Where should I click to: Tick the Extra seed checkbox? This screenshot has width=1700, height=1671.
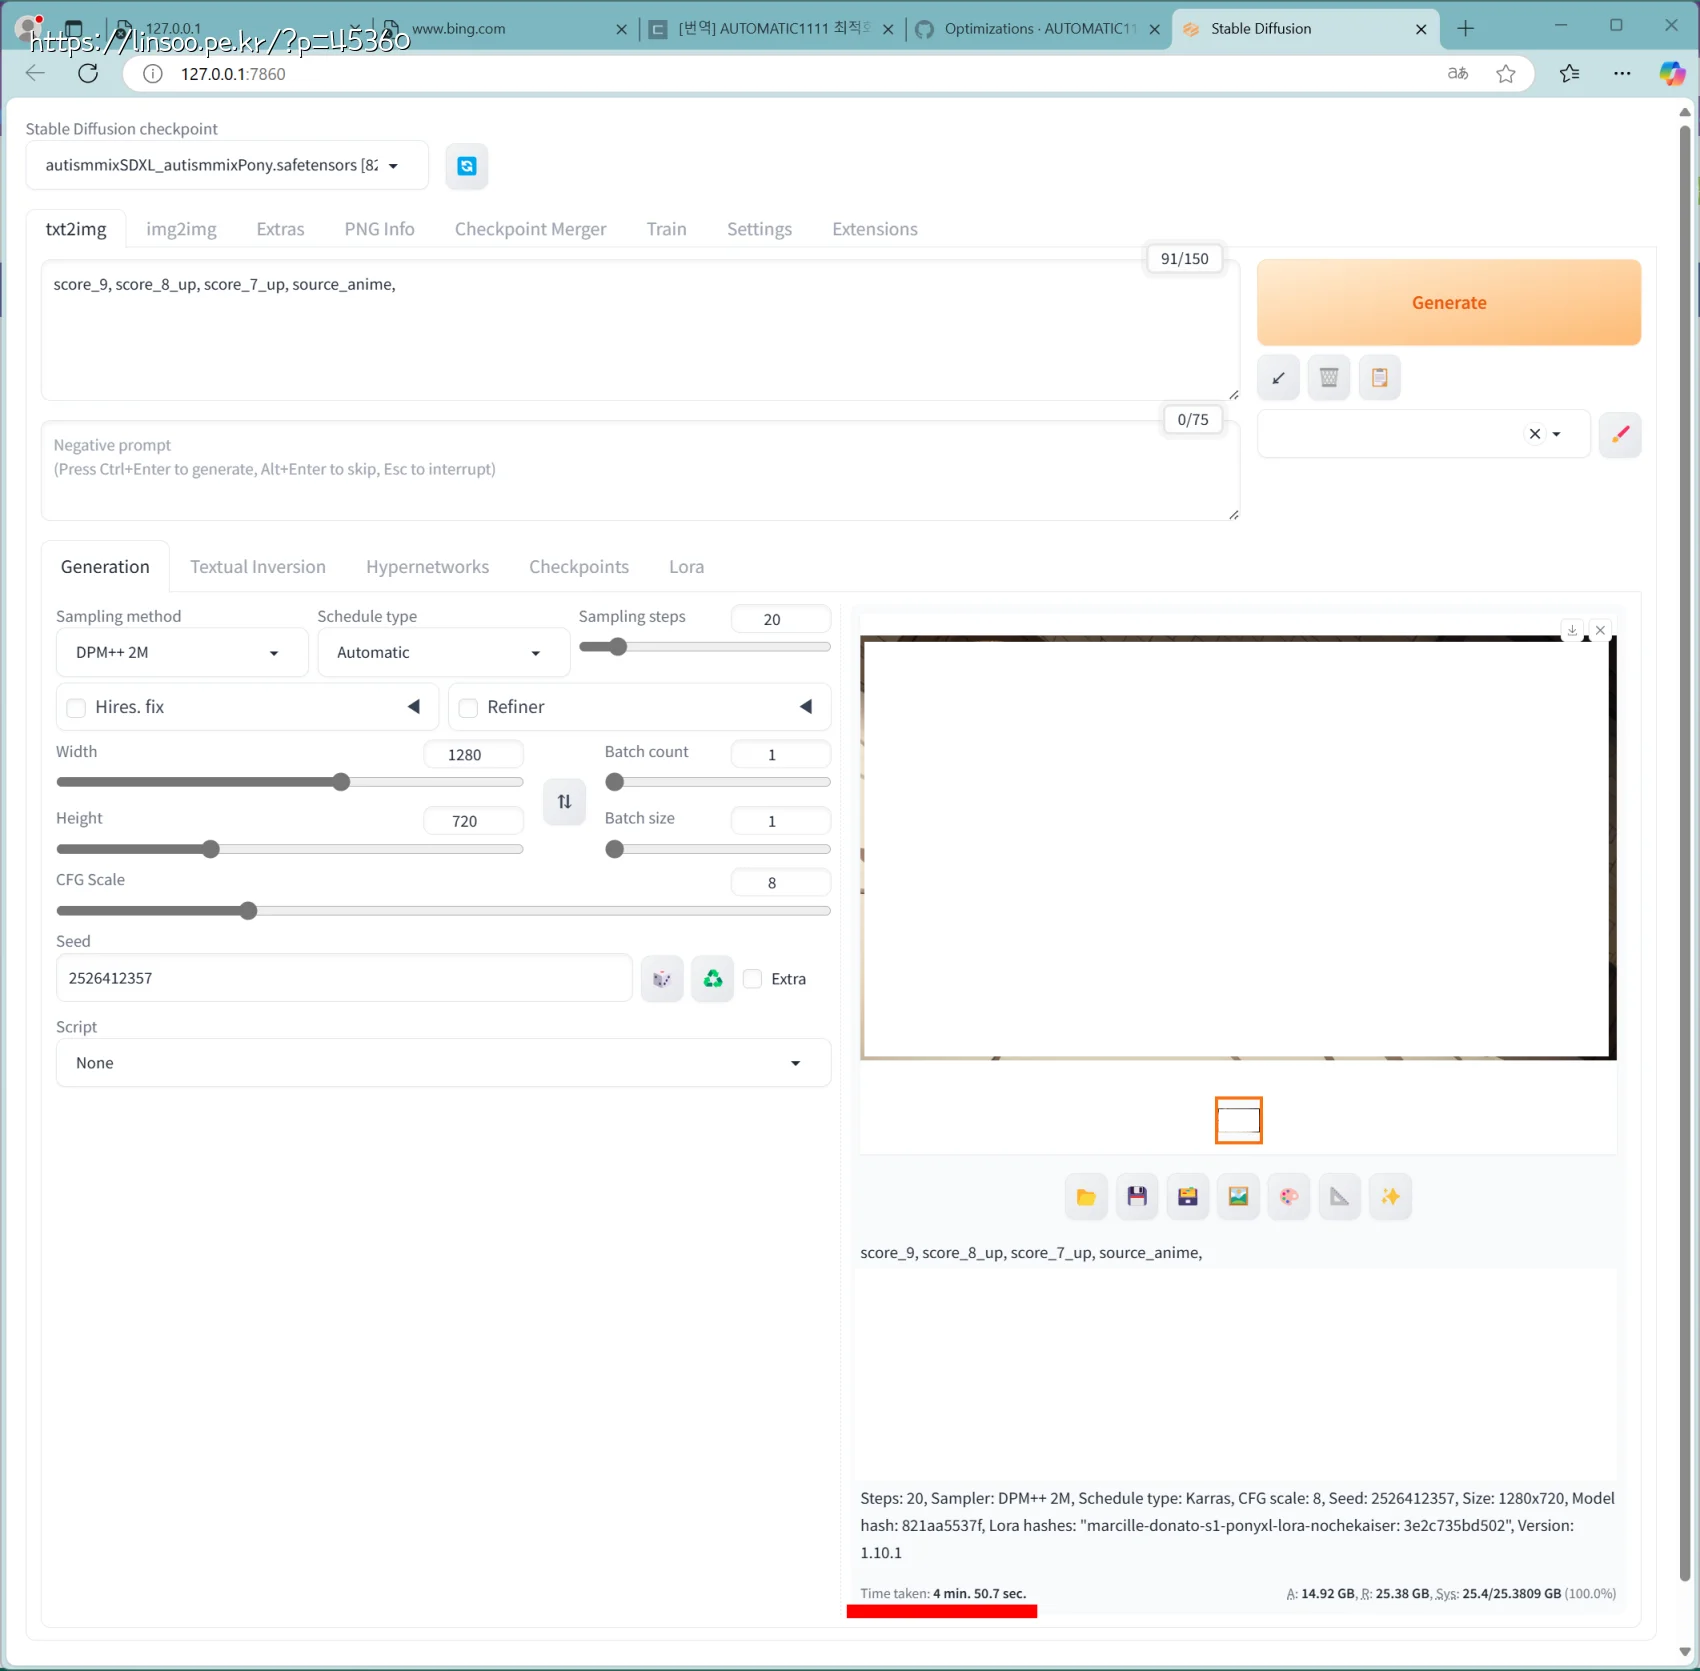point(753,979)
